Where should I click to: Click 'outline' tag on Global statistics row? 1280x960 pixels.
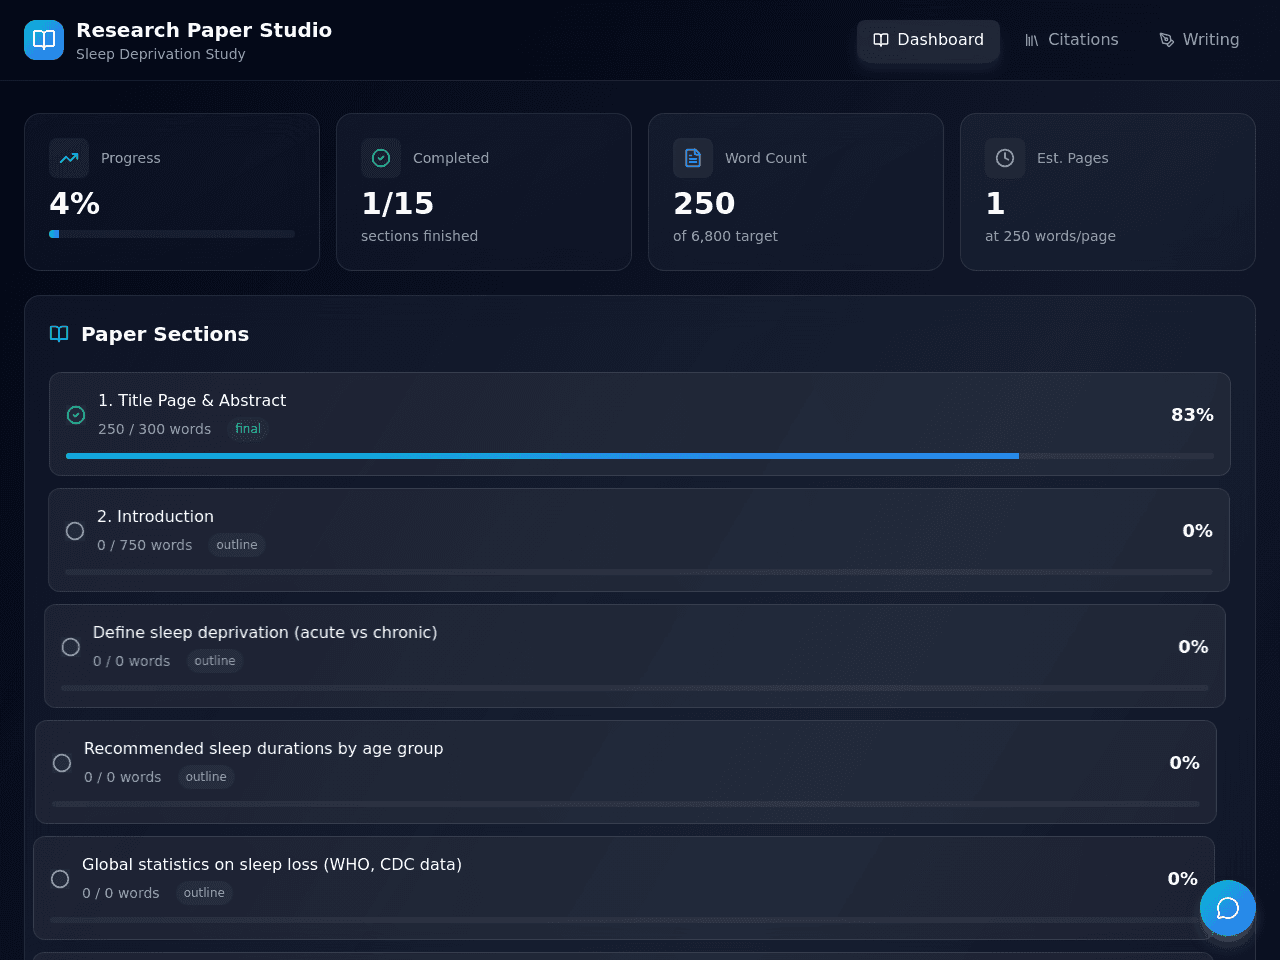204,893
